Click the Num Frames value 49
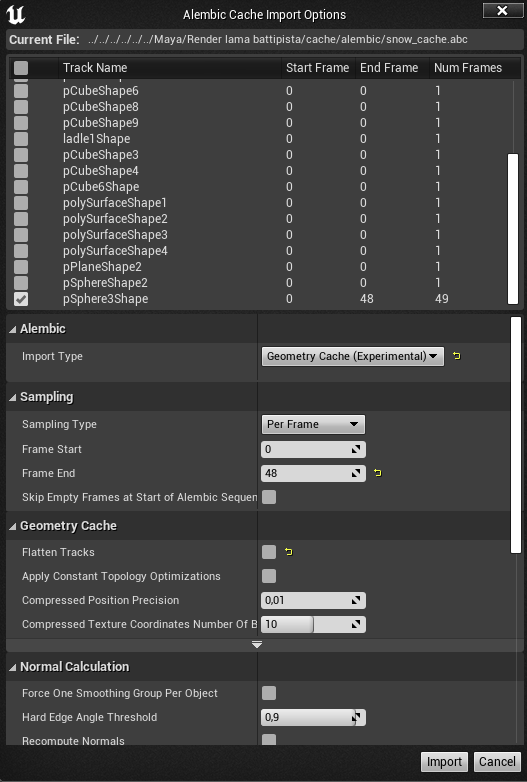Screen dimensions: 527x782 (442, 299)
